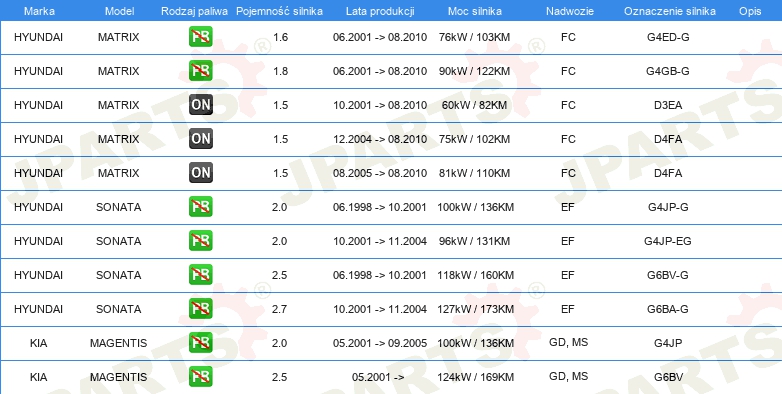Click the ON diesel icon for the 81kW Matrix
Viewport: 782px width, 394px height.
click(200, 173)
